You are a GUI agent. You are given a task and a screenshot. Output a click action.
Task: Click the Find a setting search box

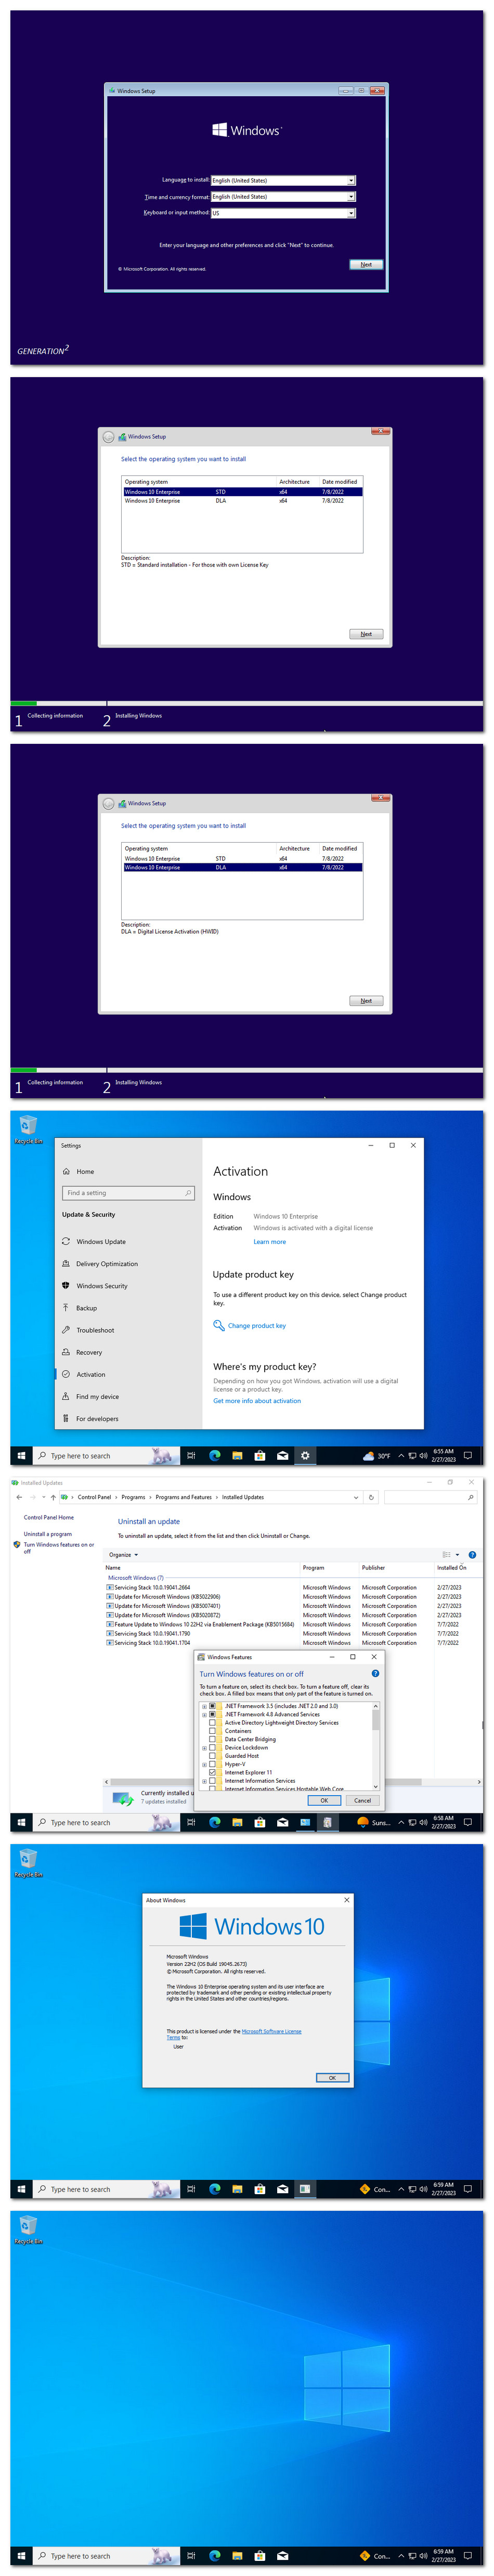[128, 1193]
